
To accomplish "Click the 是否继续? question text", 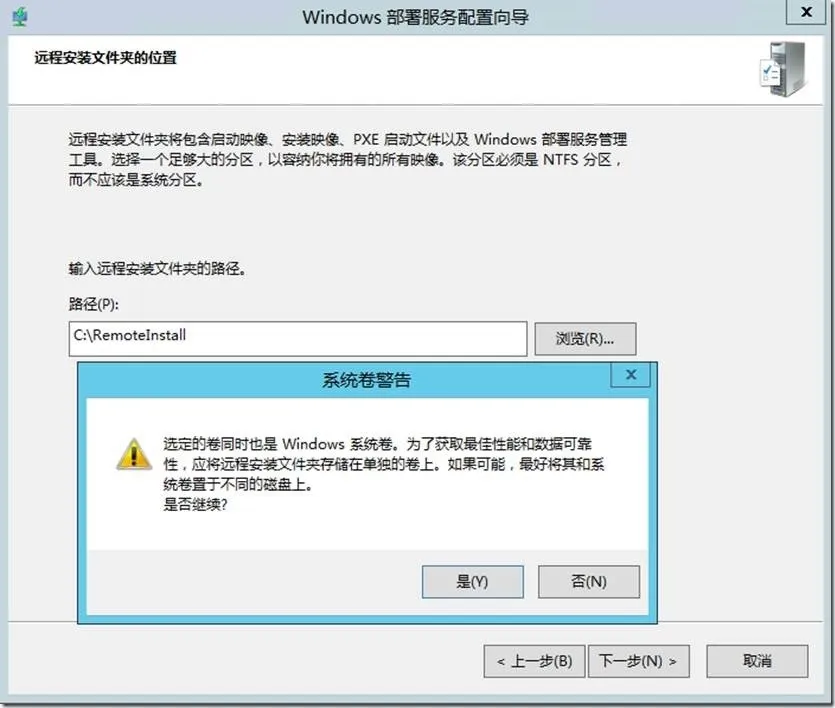I will [x=195, y=504].
